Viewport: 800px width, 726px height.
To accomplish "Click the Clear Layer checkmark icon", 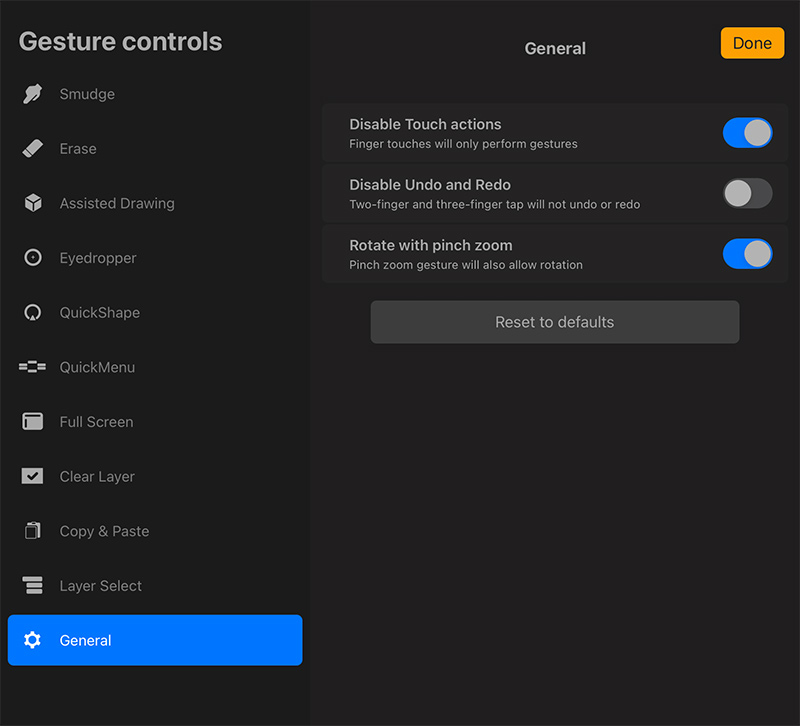I will click(32, 476).
